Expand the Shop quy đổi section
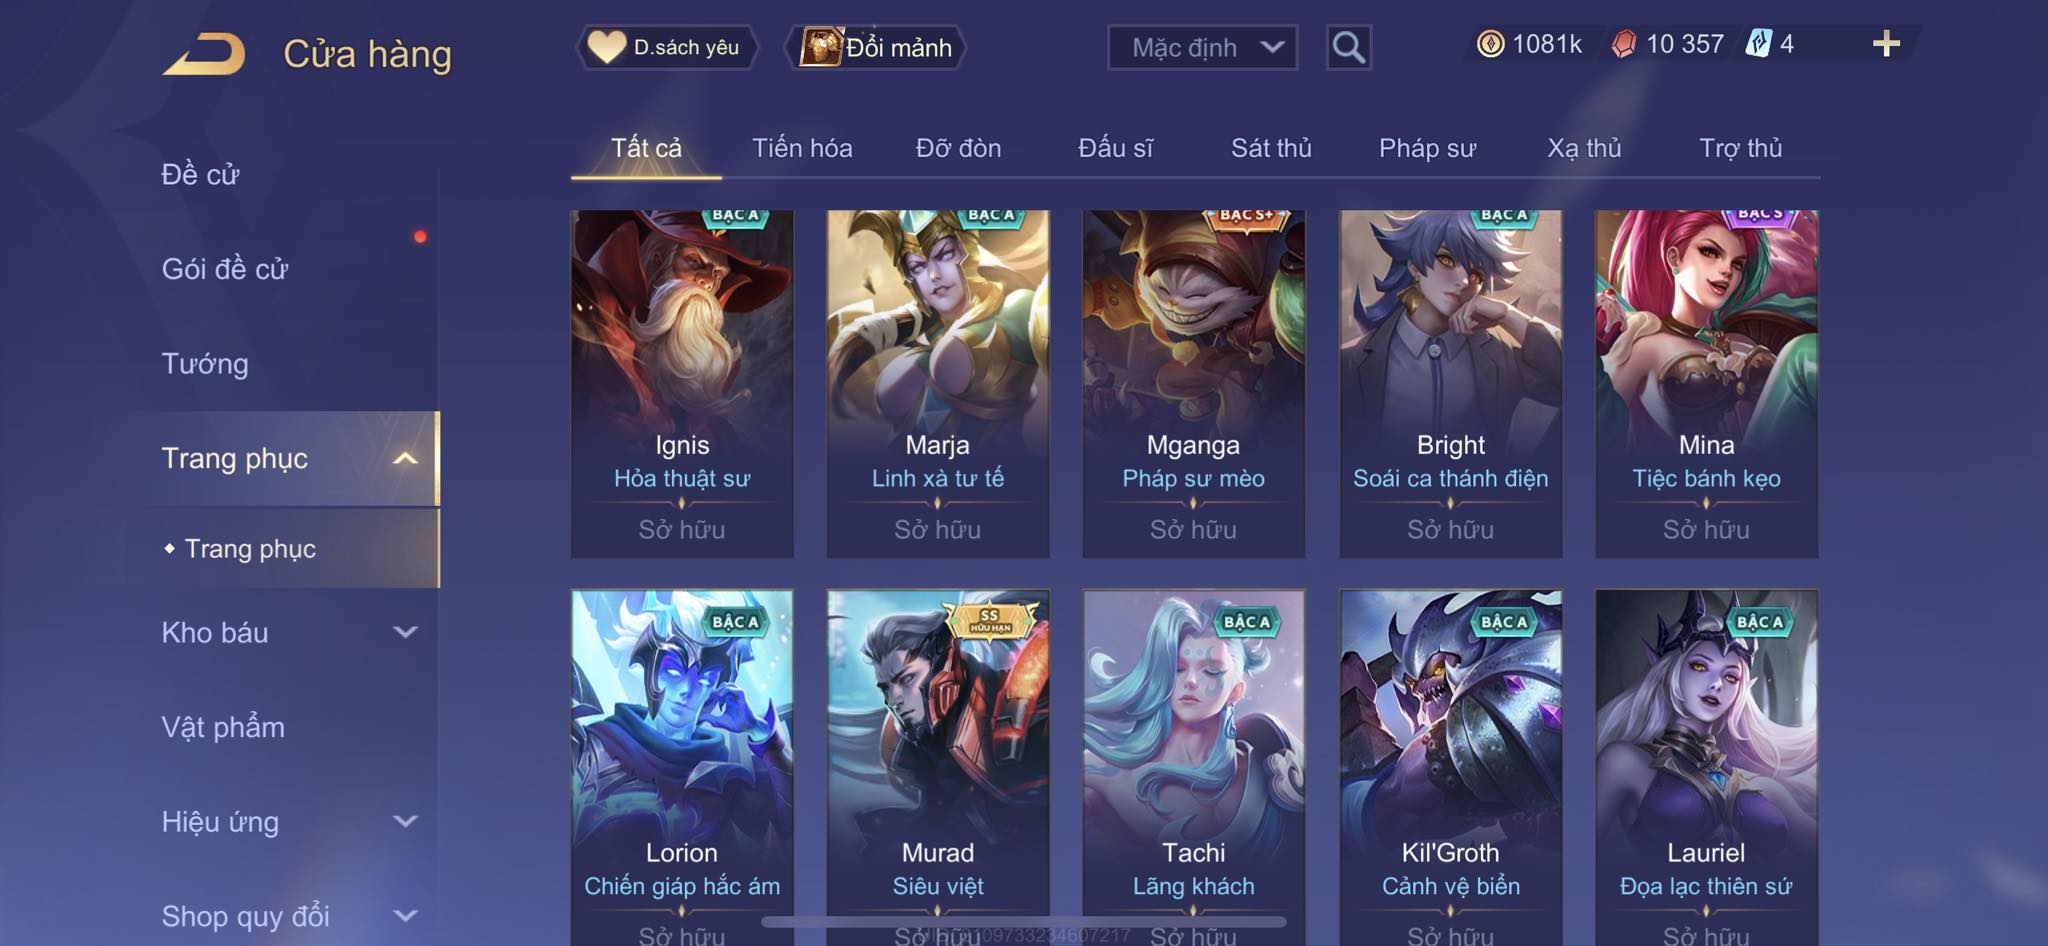Viewport: 2048px width, 946px height. click(x=405, y=915)
